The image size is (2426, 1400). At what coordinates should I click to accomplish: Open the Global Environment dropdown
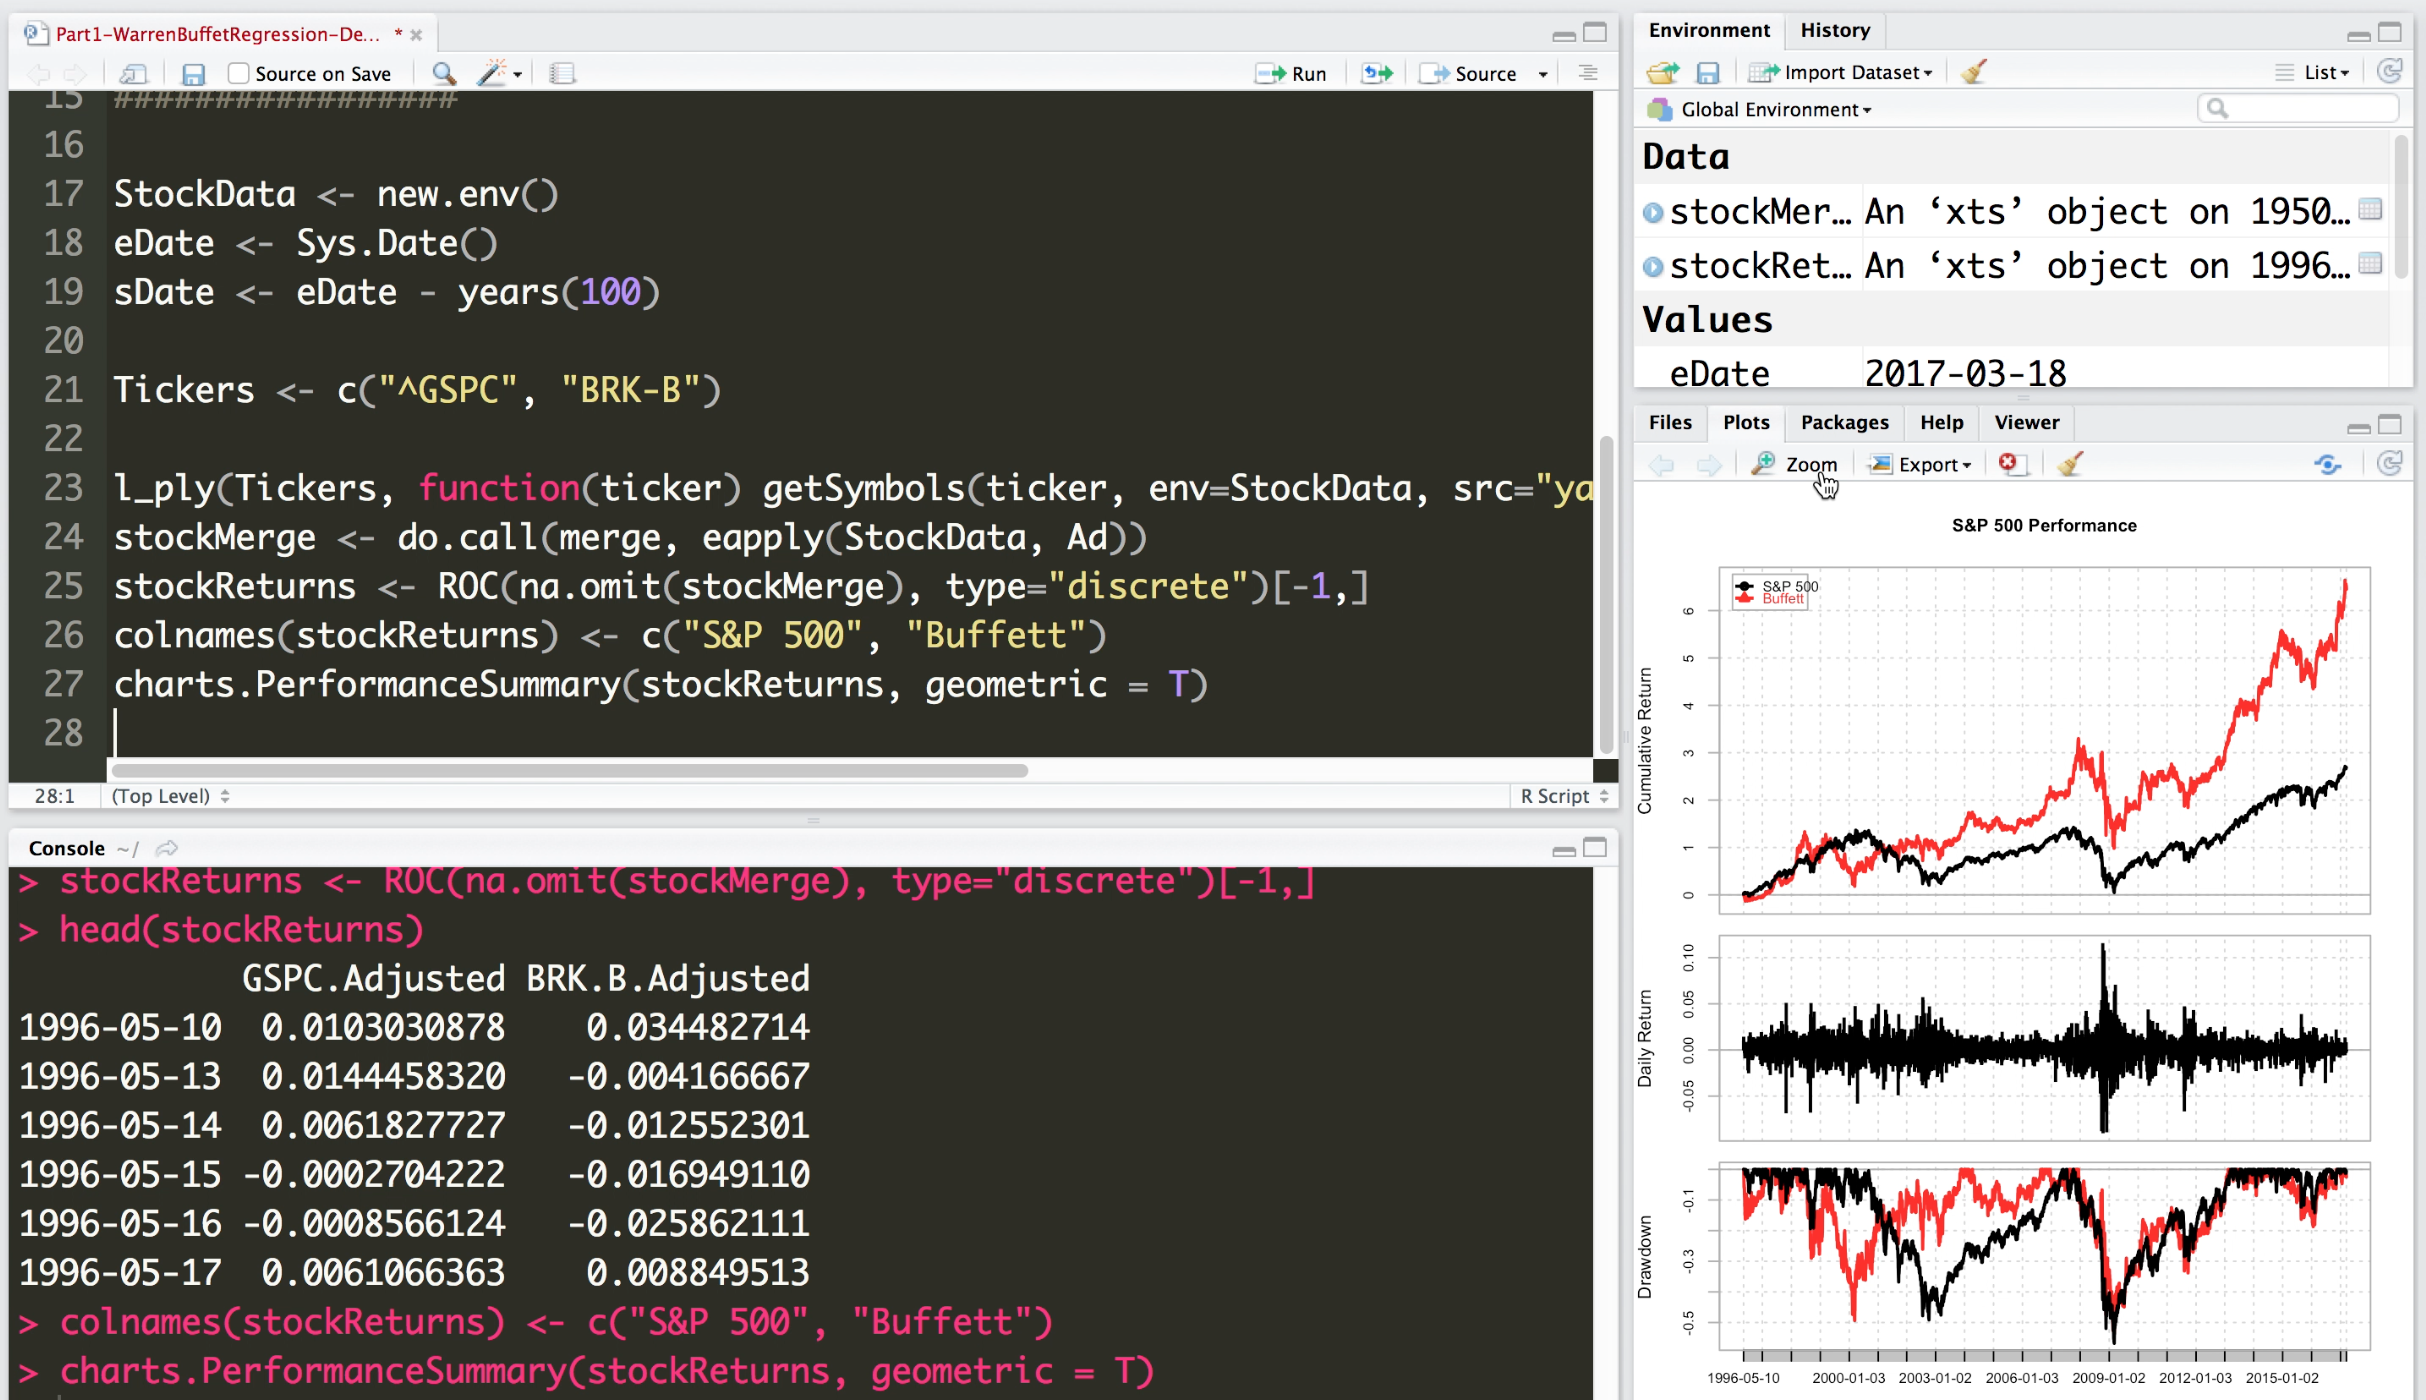point(1760,110)
